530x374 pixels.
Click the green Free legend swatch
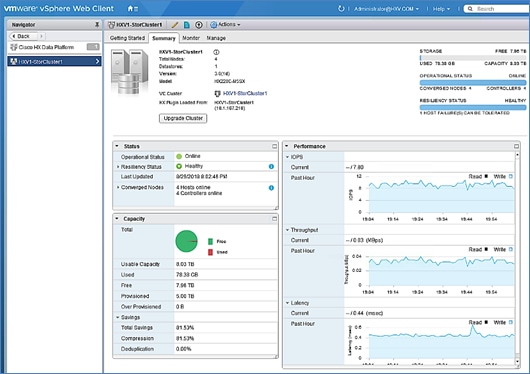[210, 241]
